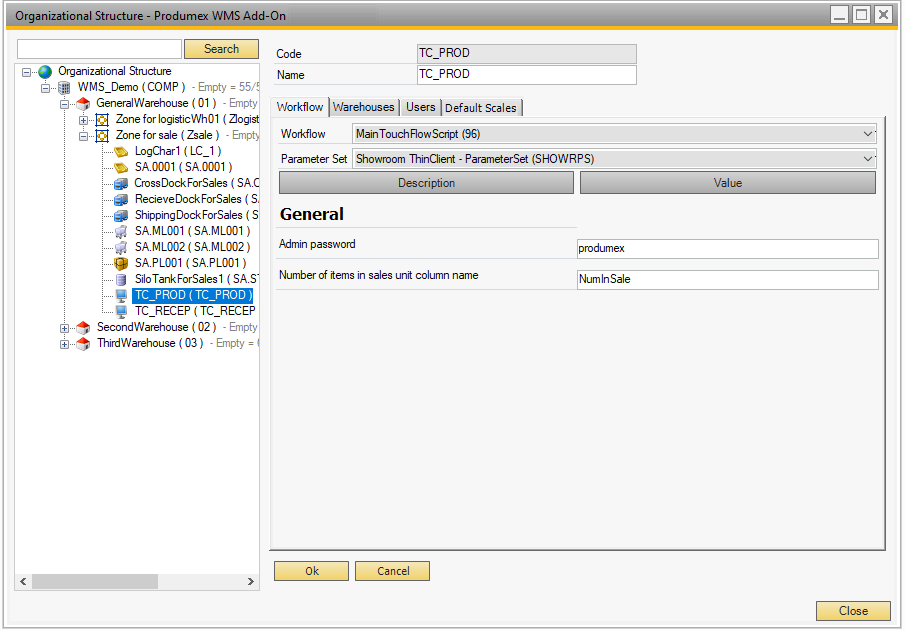Expand the SecondWarehouse tree node
Image resolution: width=905 pixels, height=630 pixels.
64,327
